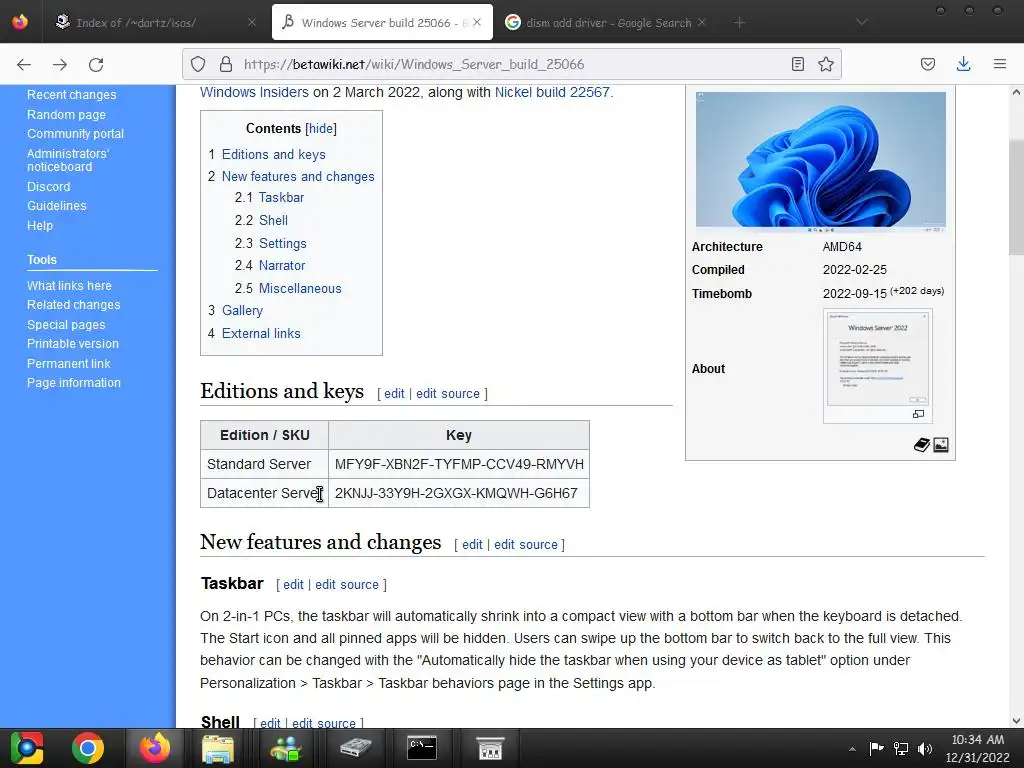Viewport: 1024px width, 768px height.
Task: Open the Help sidebar link
Action: tap(40, 225)
